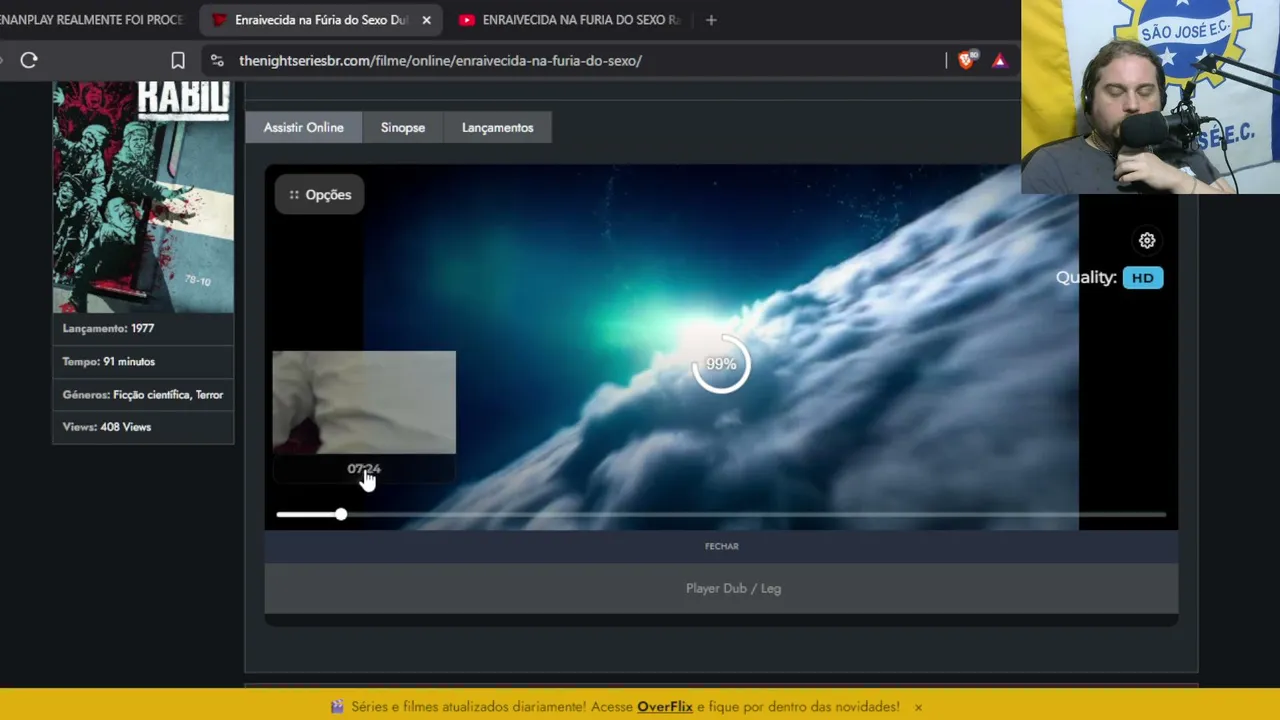Switch to the NANPLAY REALMENTE FOI PROCE tab
Image resolution: width=1280 pixels, height=720 pixels.
pyautogui.click(x=95, y=20)
